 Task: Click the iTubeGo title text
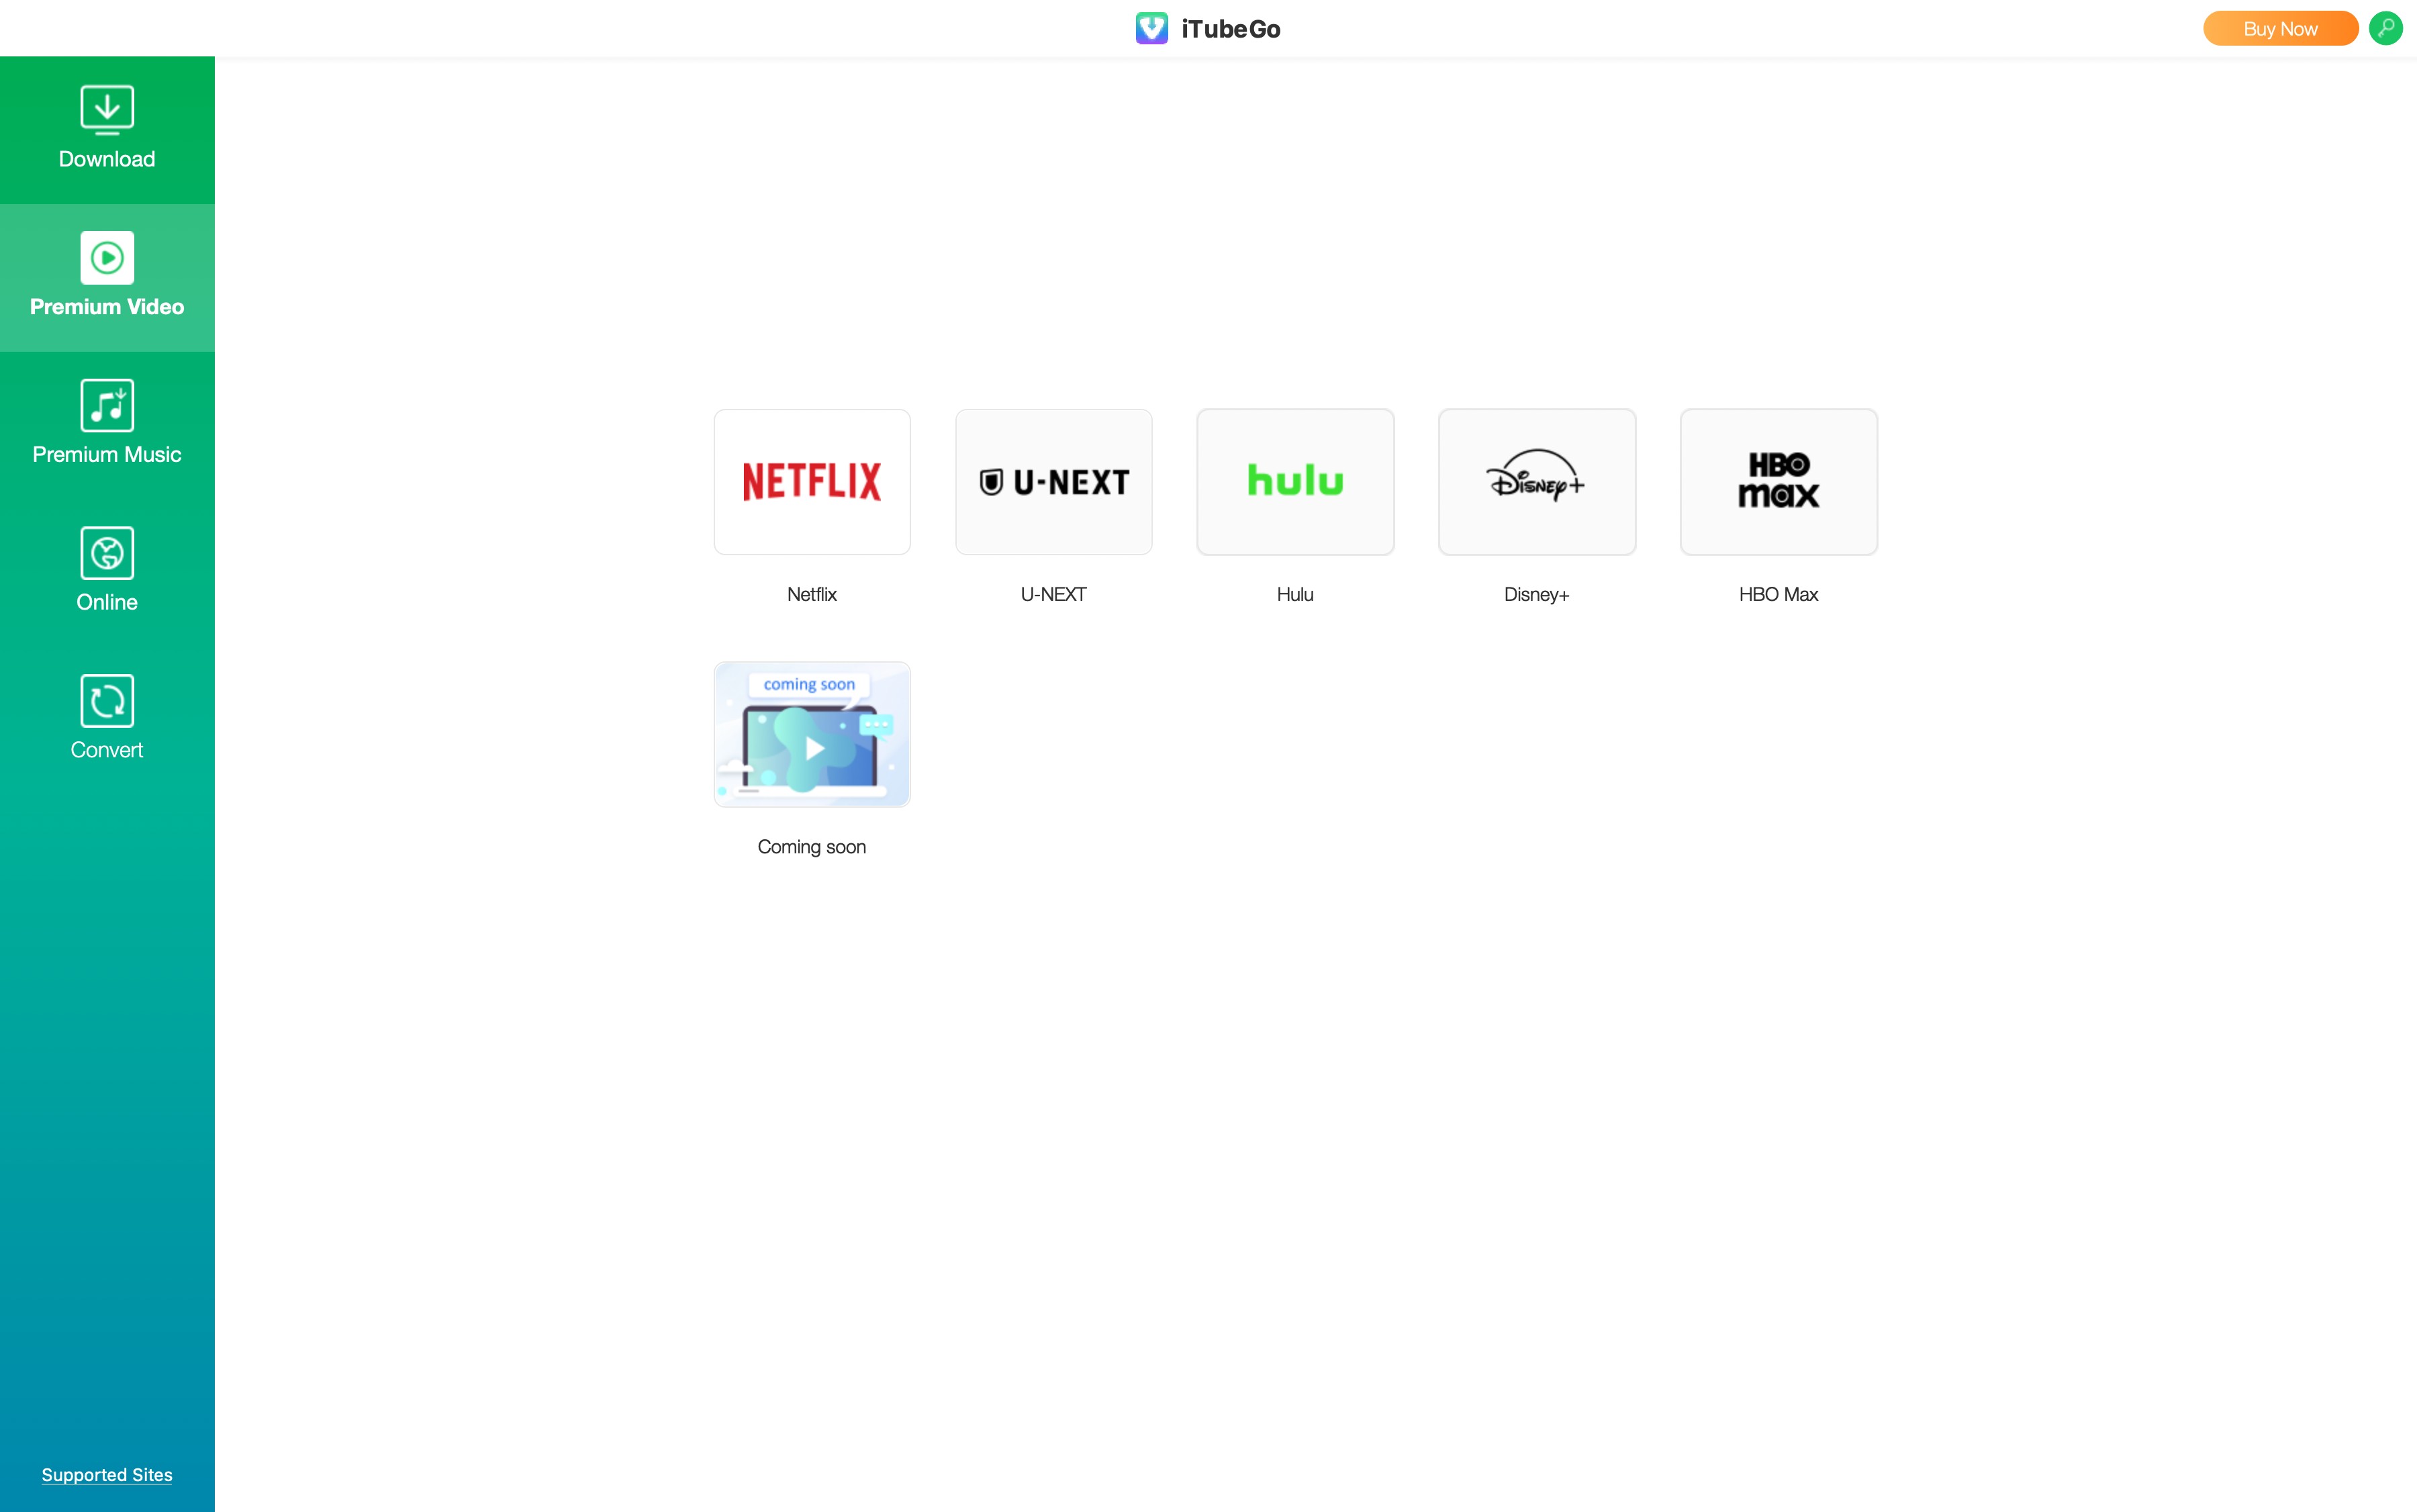tap(1231, 29)
